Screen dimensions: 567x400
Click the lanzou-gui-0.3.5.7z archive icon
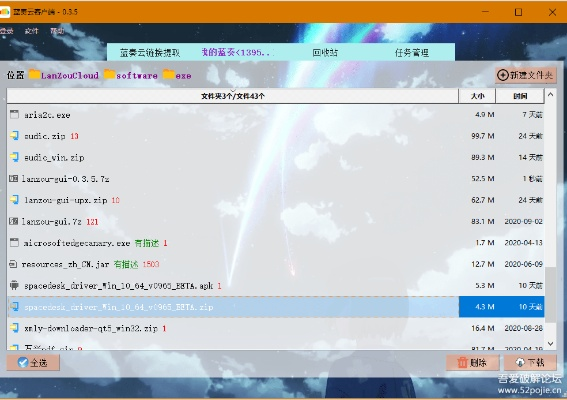tap(13, 178)
